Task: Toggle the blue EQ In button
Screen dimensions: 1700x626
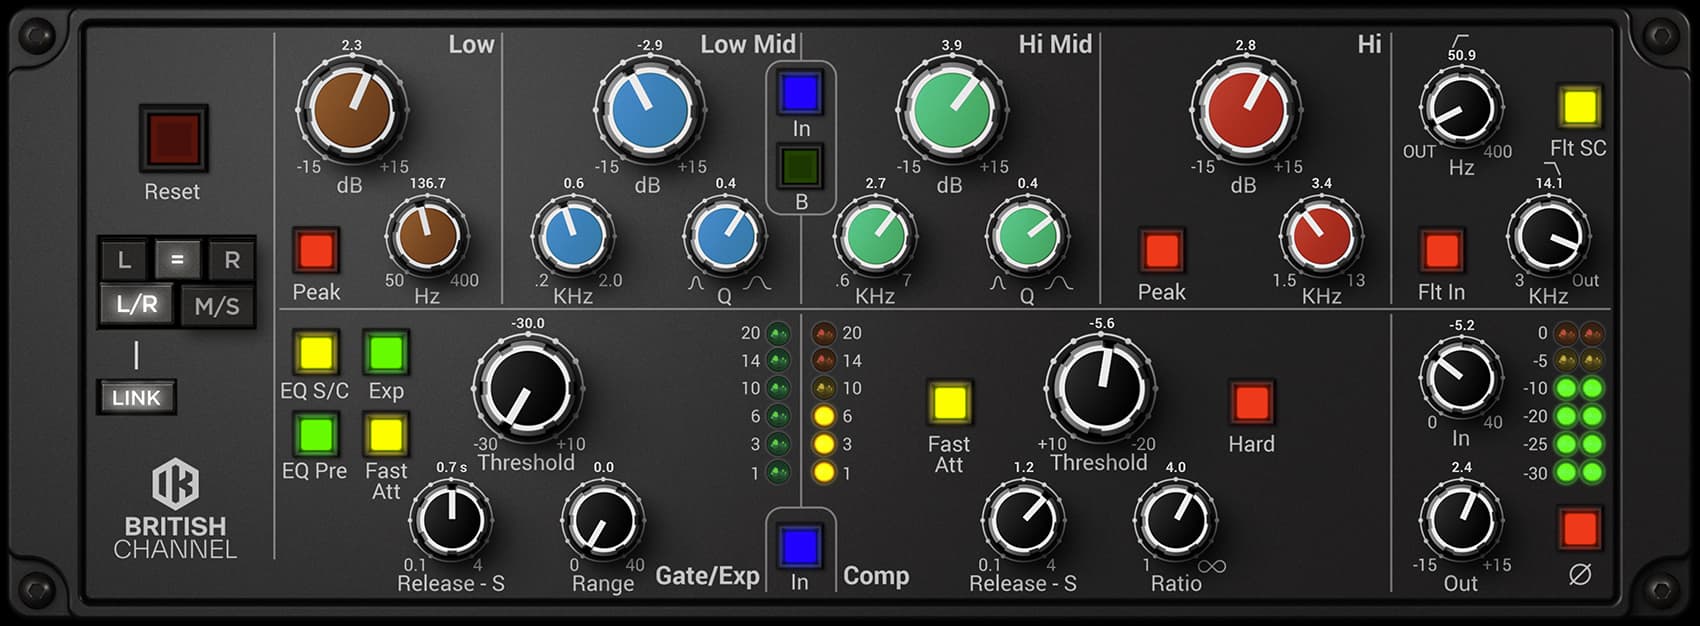Action: [x=800, y=93]
